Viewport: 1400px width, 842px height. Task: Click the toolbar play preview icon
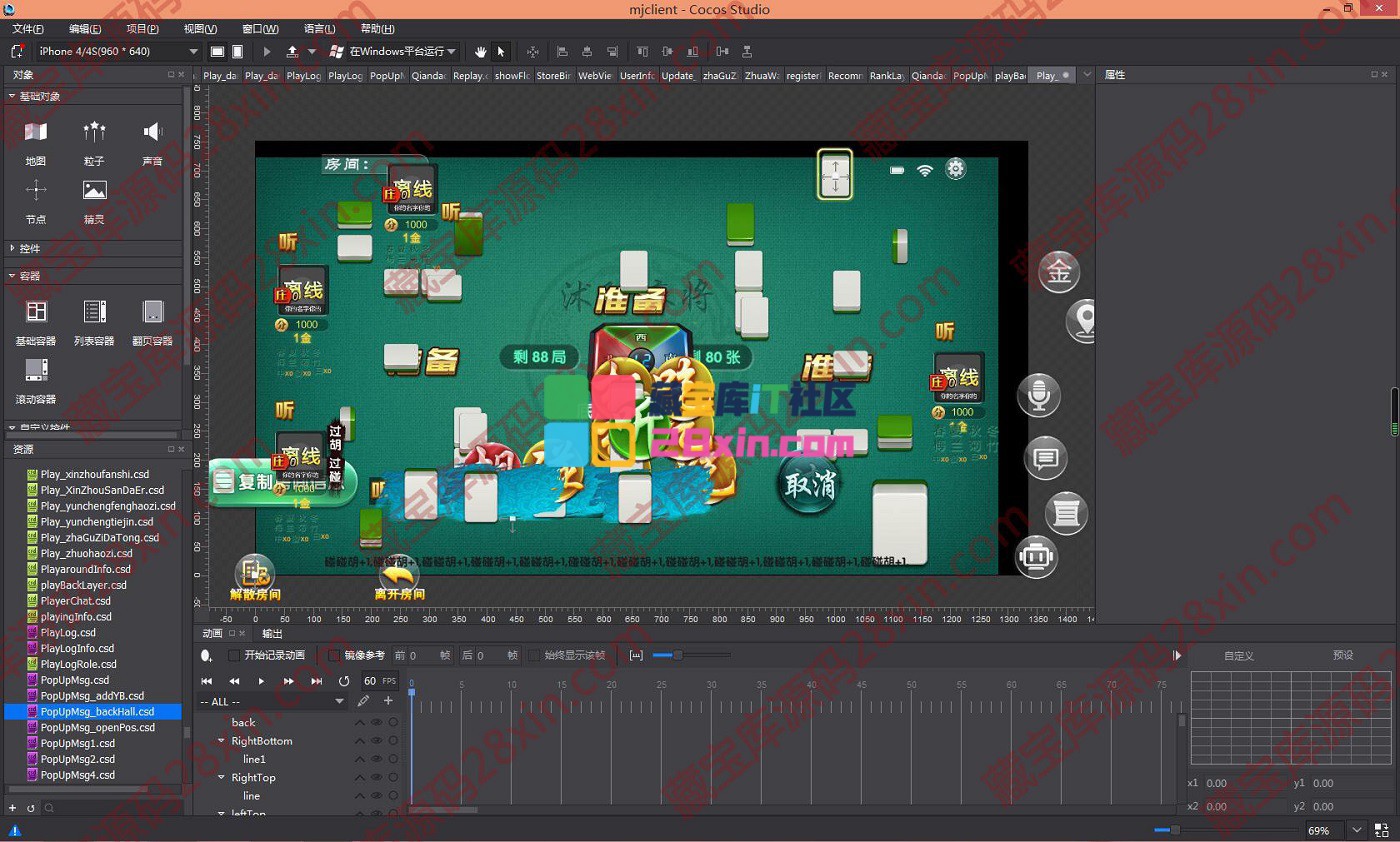click(x=267, y=51)
